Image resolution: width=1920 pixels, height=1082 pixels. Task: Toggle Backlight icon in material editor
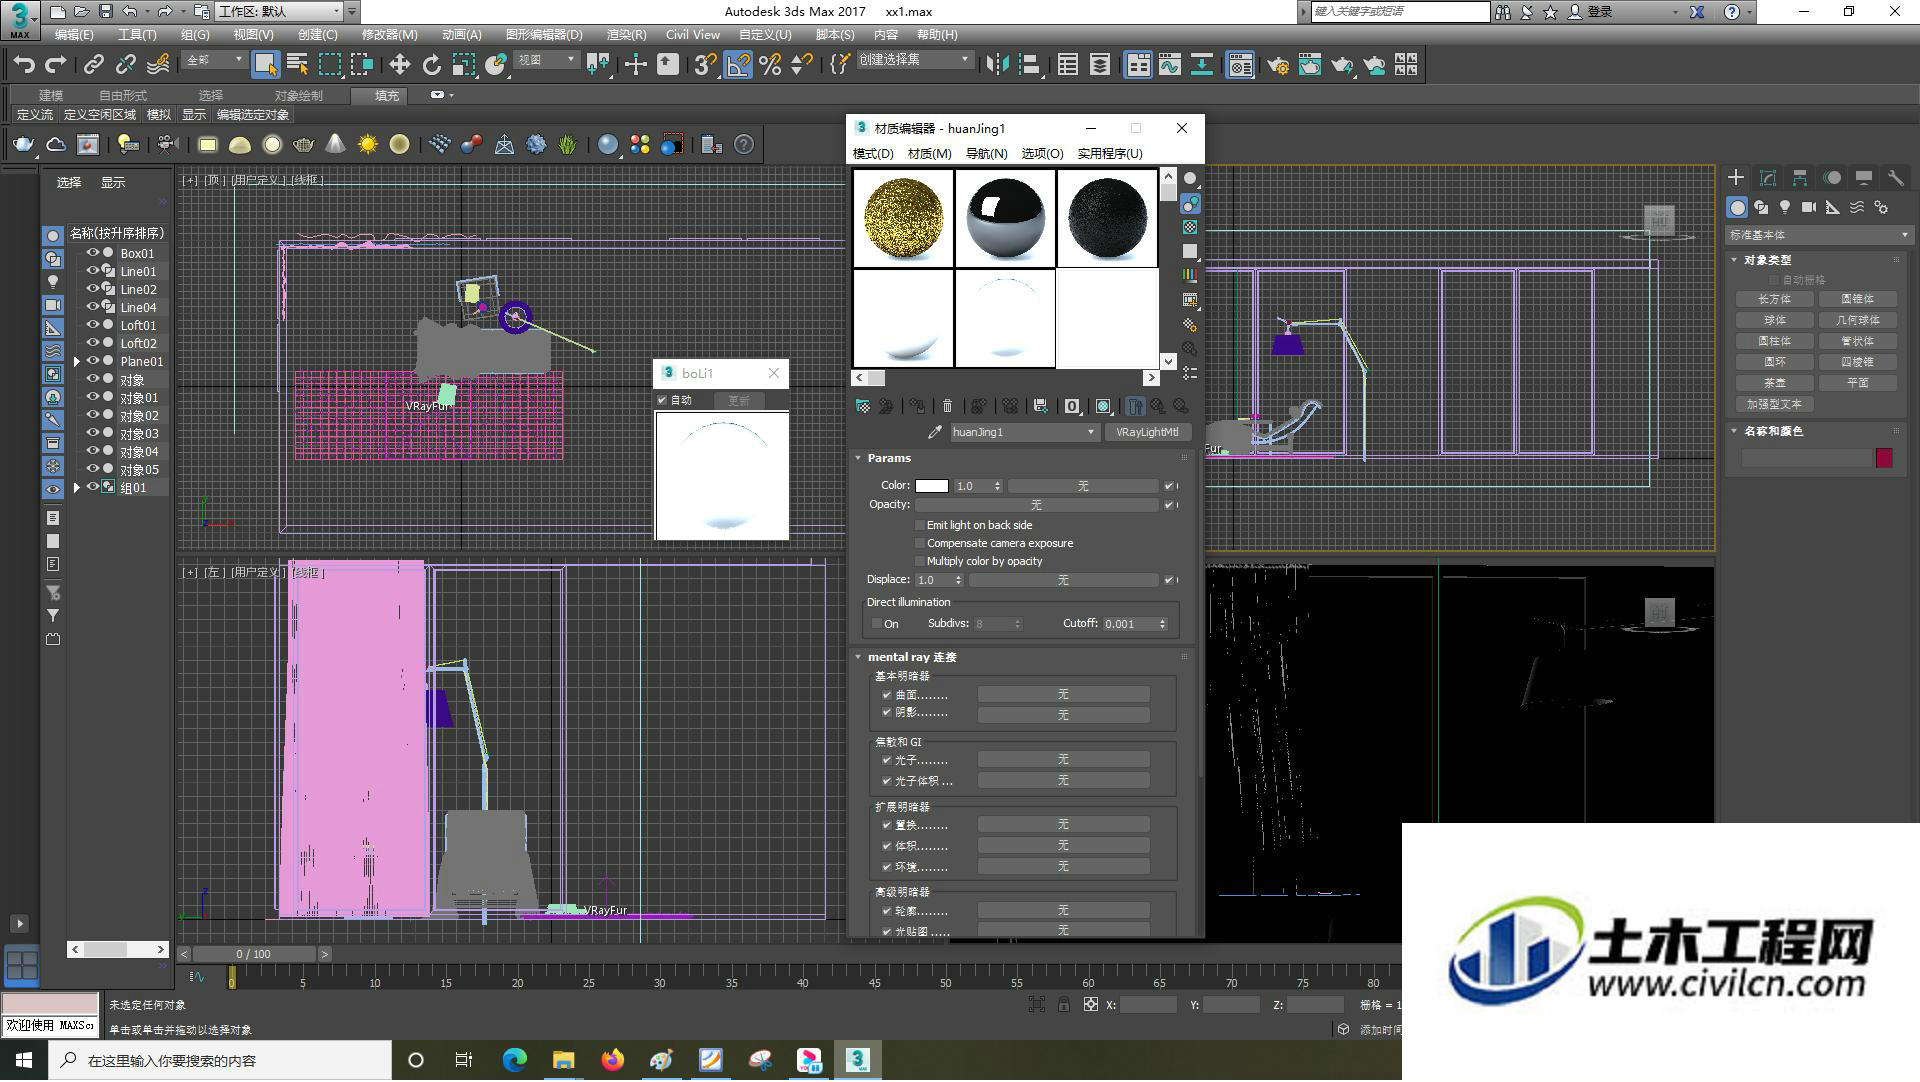(1190, 203)
